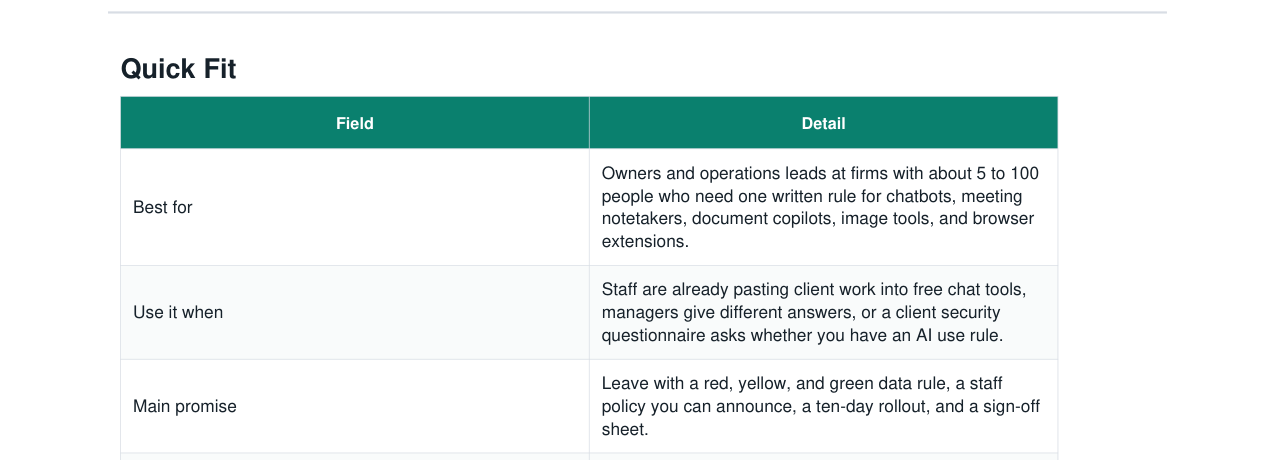Viewport: 1275px width, 460px height.
Task: Select the 'Leave with a red, yellow' detail text
Action: [x=821, y=406]
